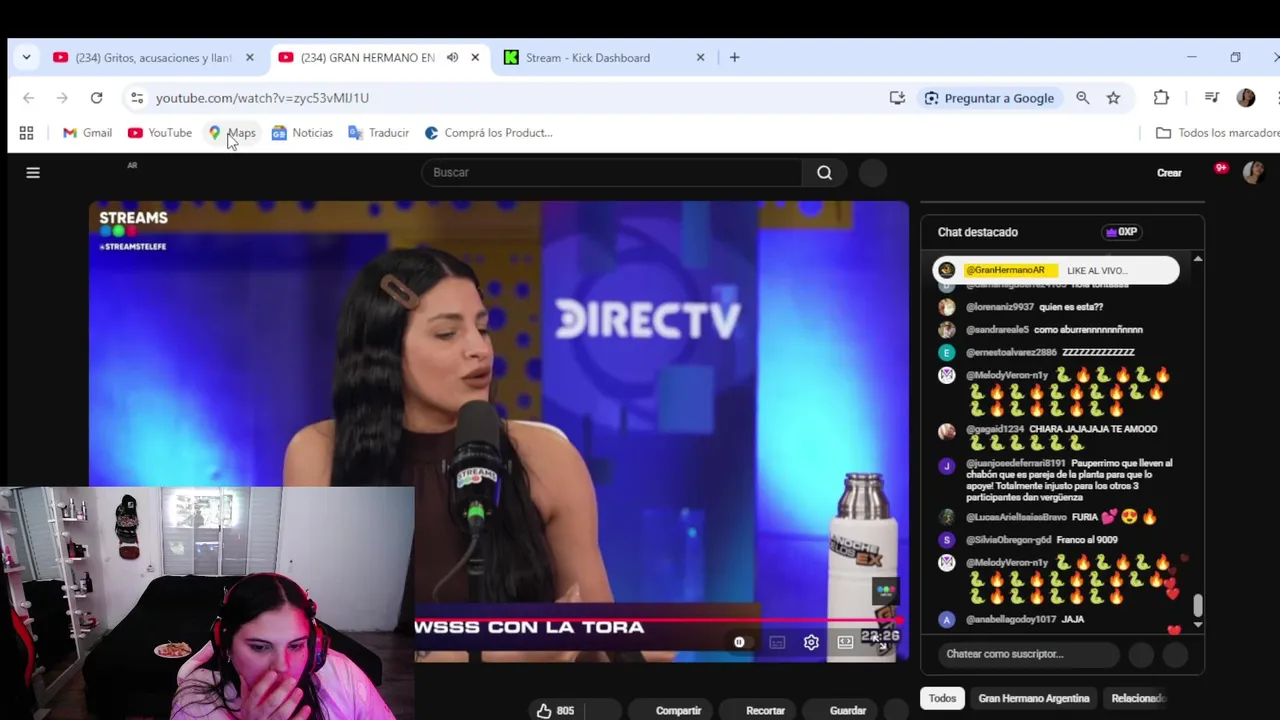
Task: Expand the Chat destacado dropdown
Action: [978, 232]
